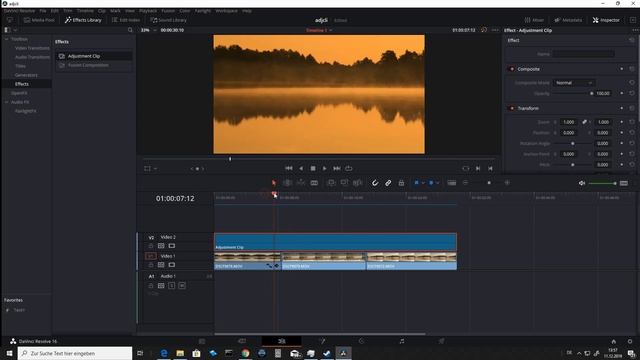
Task: Open the Flag color dropdown
Action: click(x=423, y=183)
